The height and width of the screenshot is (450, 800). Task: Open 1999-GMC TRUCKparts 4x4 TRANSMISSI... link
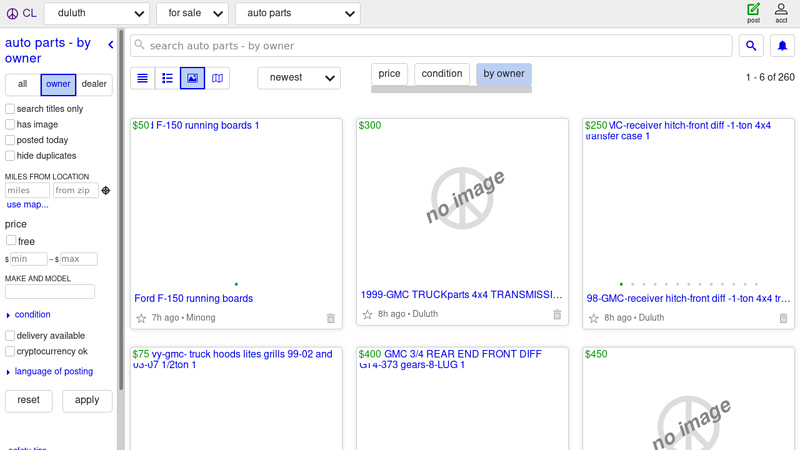pos(461,295)
